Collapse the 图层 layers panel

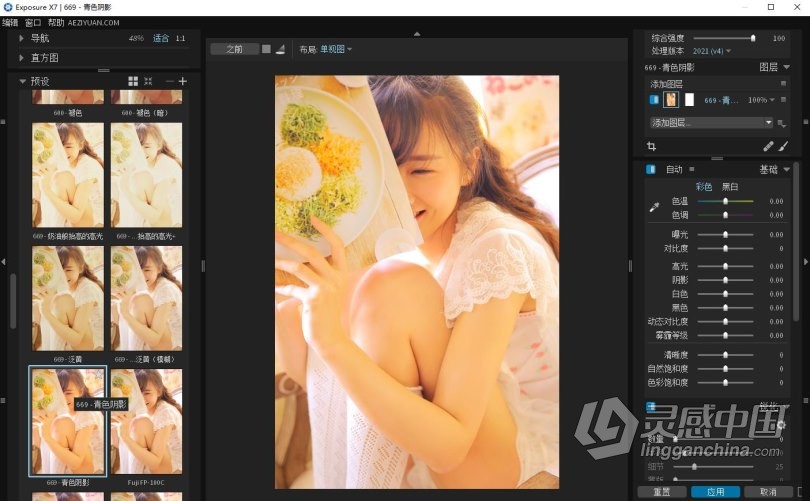click(786, 67)
